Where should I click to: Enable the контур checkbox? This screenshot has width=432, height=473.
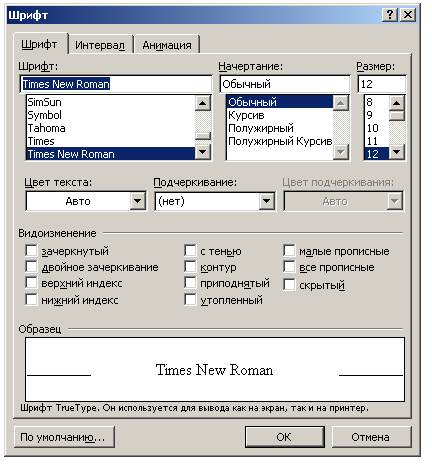point(190,267)
